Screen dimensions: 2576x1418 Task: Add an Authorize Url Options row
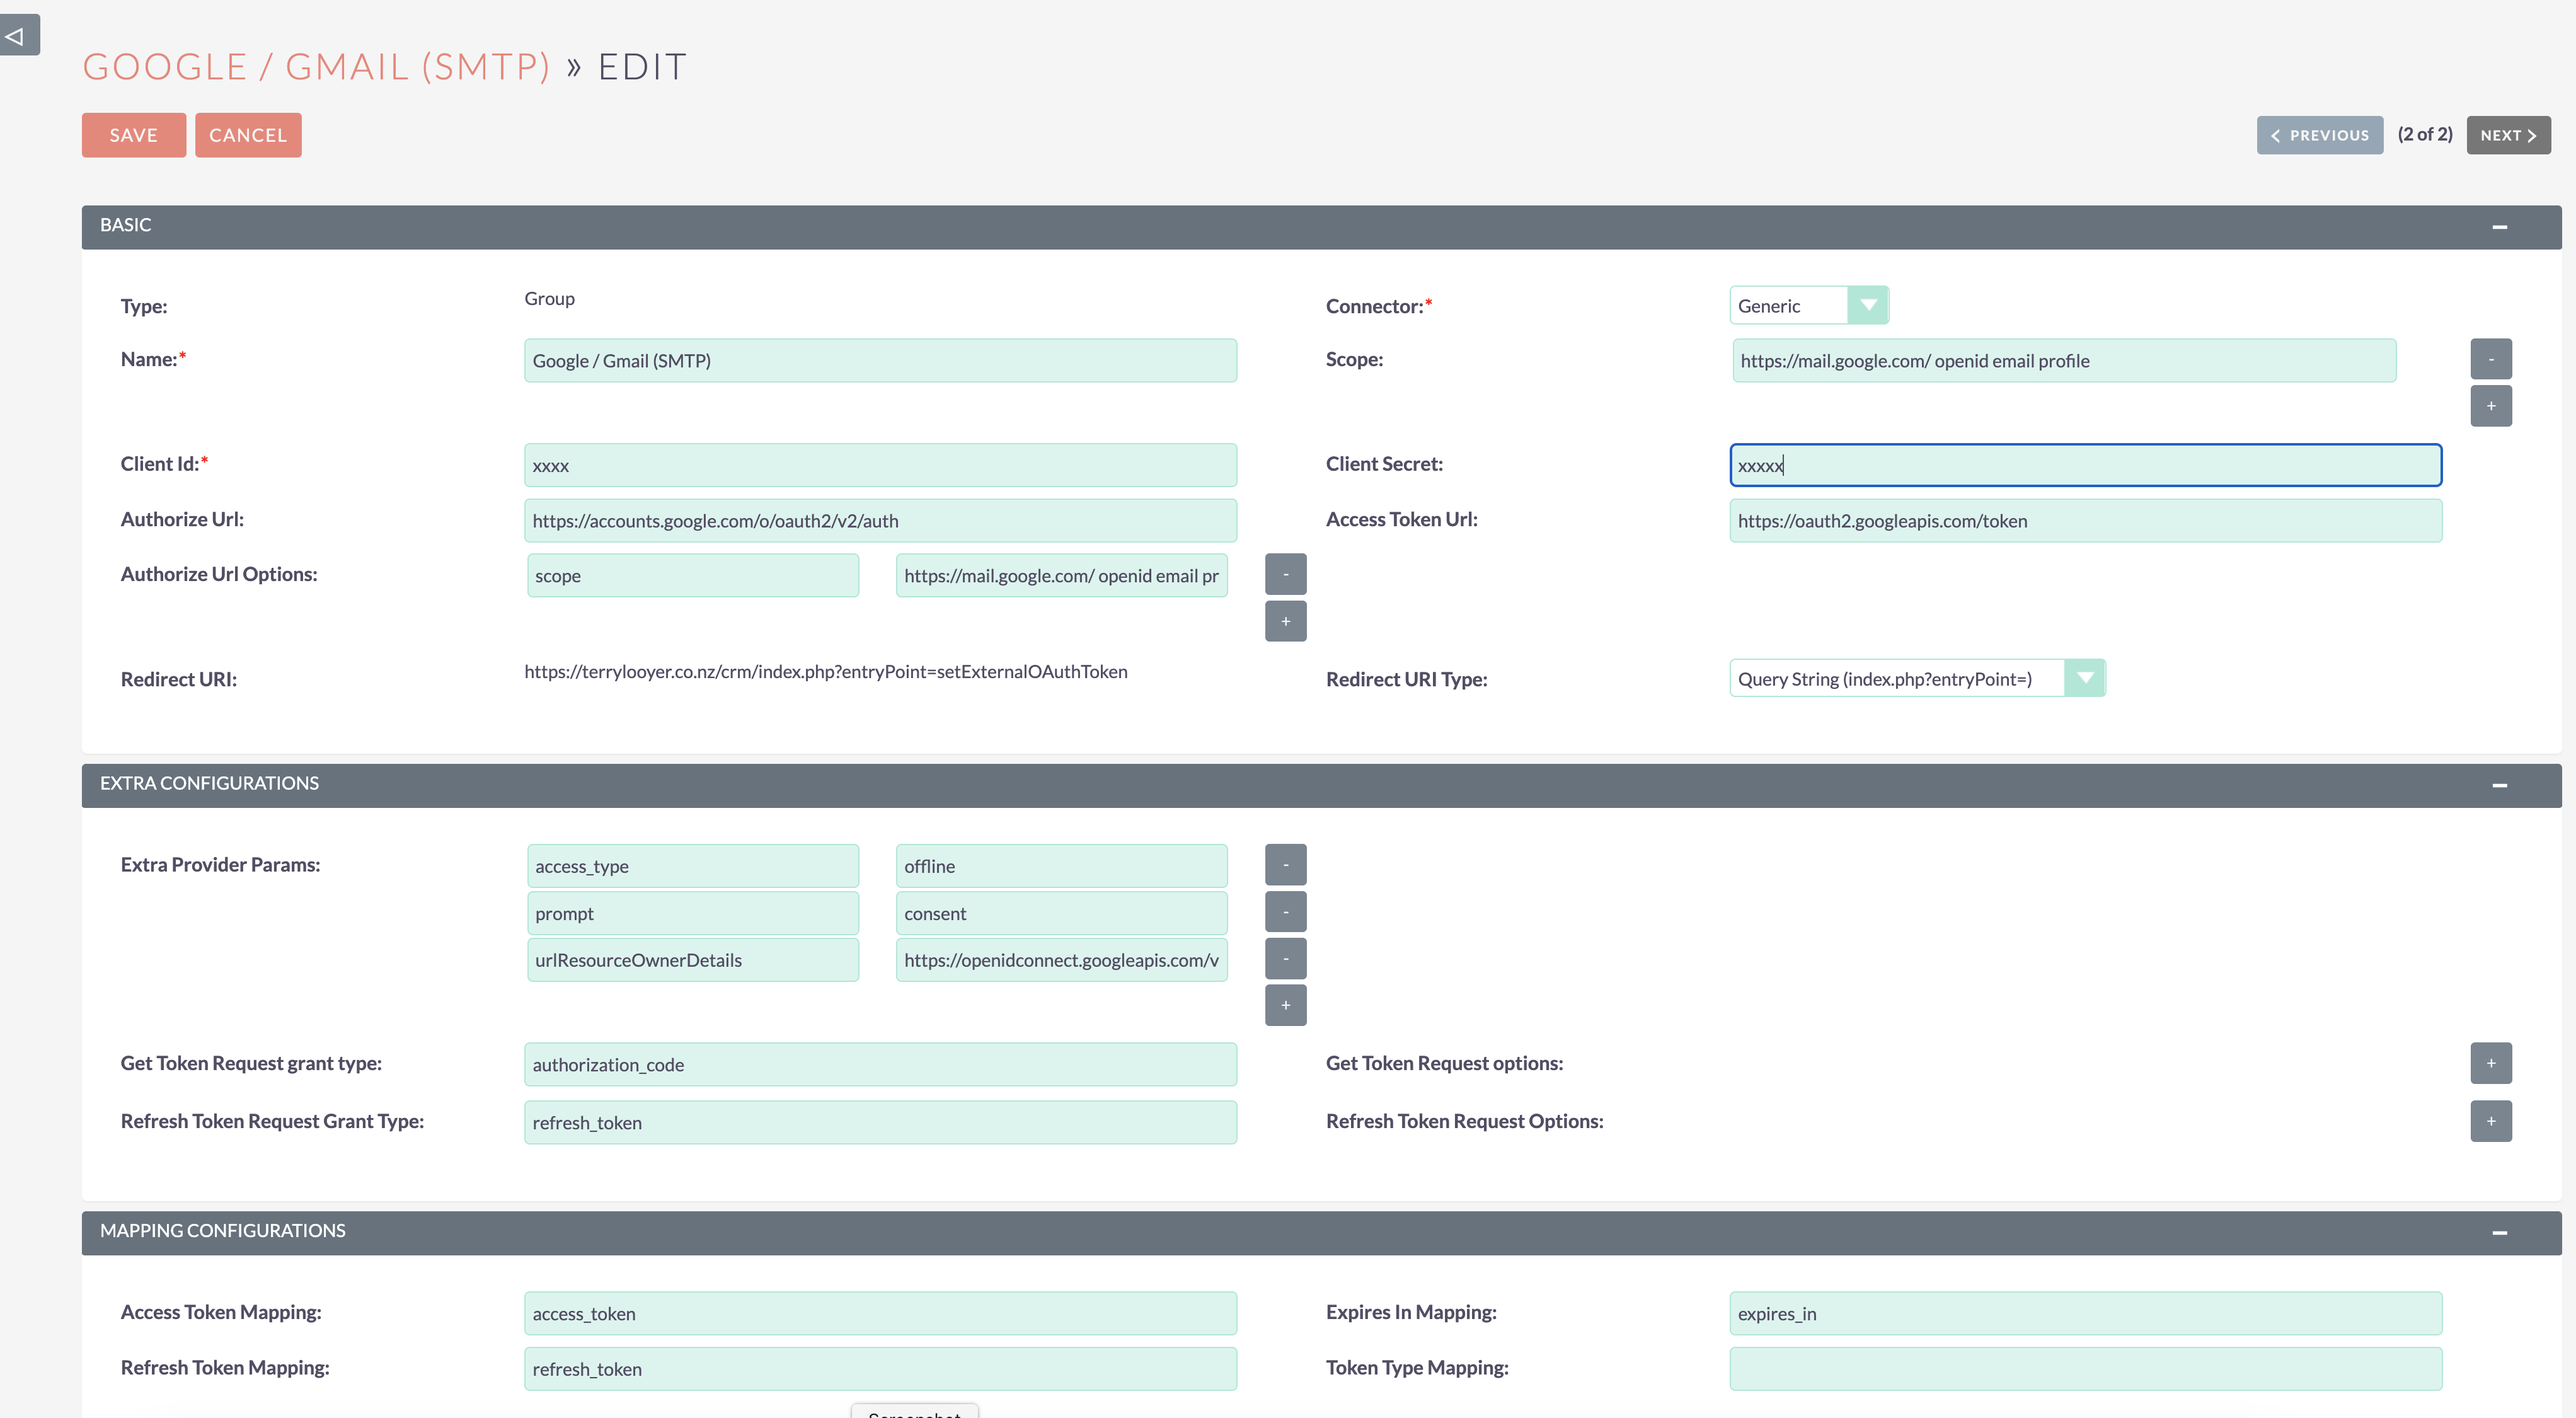pyautogui.click(x=1285, y=621)
